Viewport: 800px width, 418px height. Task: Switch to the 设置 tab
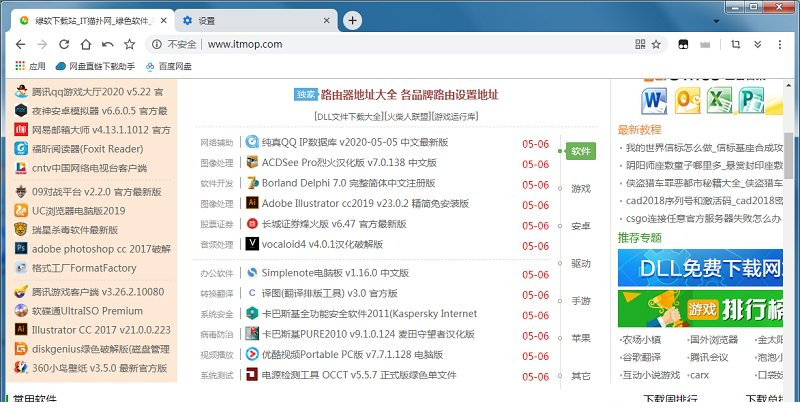[x=256, y=20]
